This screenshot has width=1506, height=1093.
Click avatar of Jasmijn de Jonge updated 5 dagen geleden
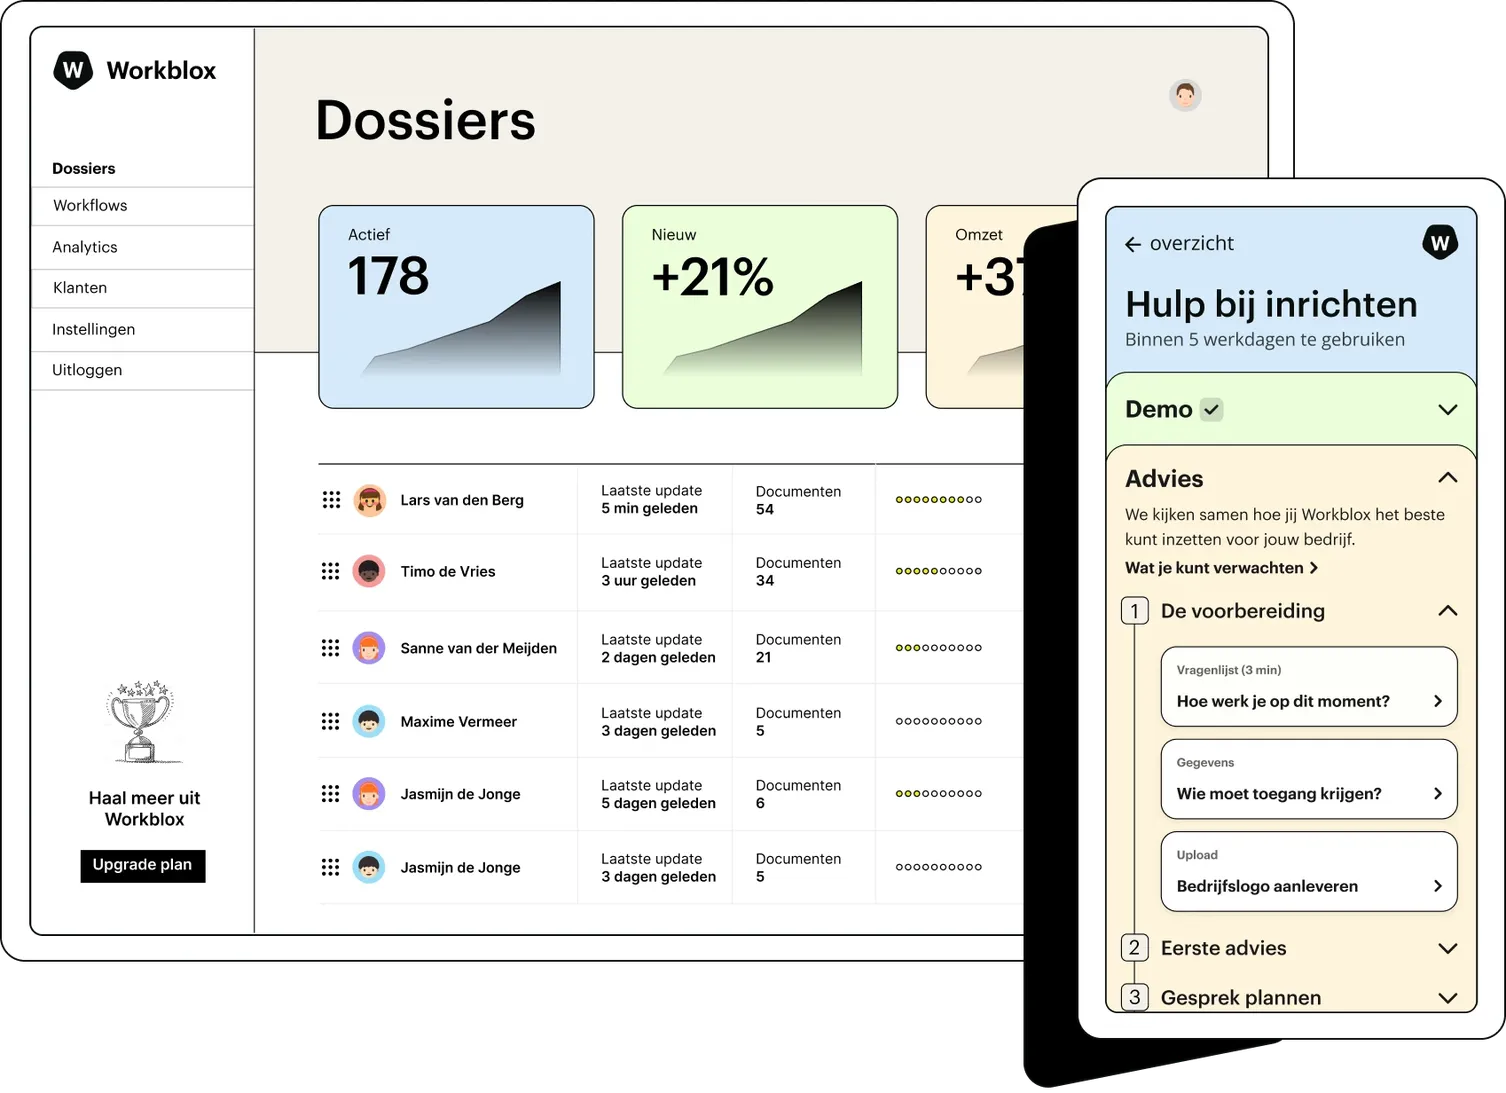[x=369, y=794]
